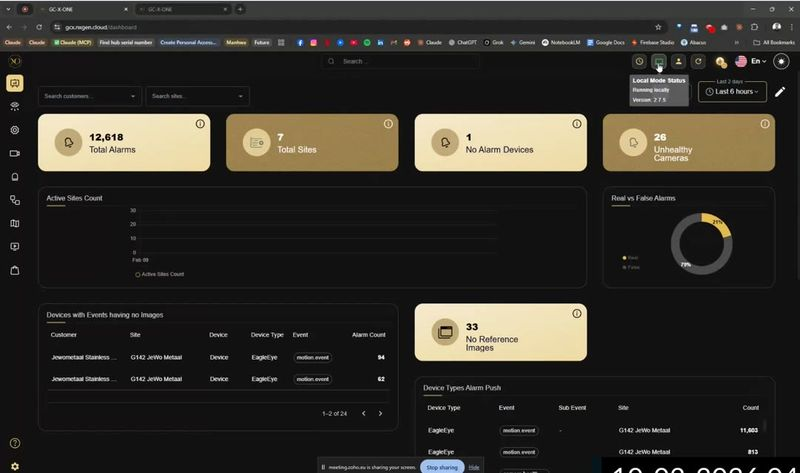Click the Sub Event column header

click(x=572, y=408)
